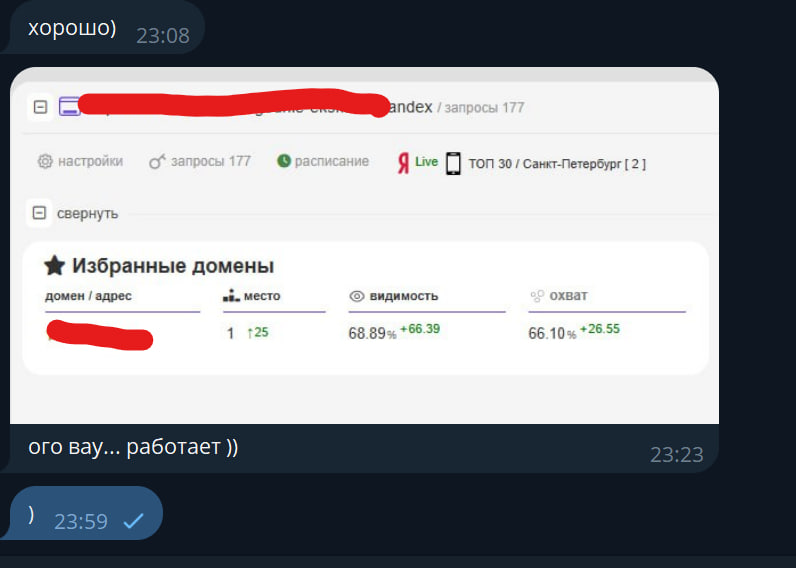Open the запросы 177 link in toolbar
Screen dimensions: 796x568
click(211, 161)
